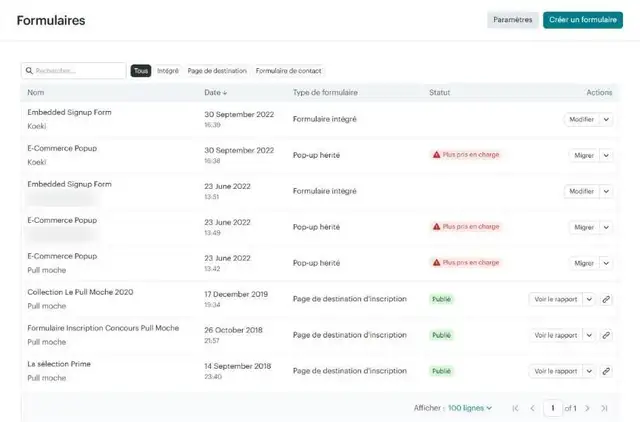Copy link for Collection Le Pull Moche 2020
The image size is (640, 422).
coord(606,299)
